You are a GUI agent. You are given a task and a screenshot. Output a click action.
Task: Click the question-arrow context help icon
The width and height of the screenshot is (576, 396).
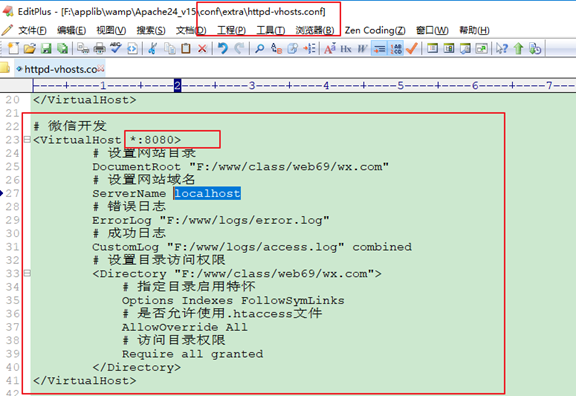[501, 48]
